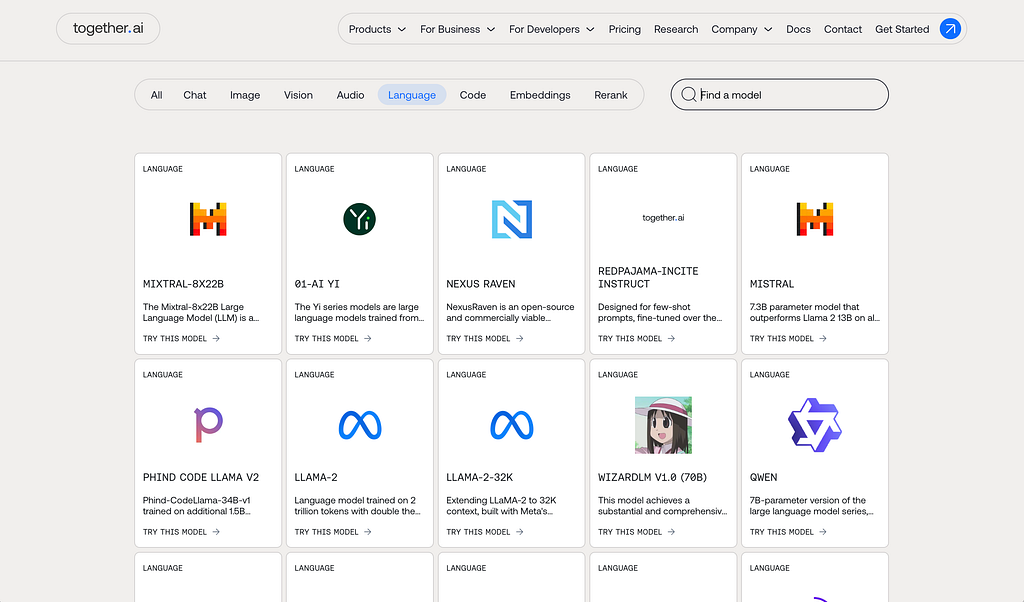Click the REDPAJAMA-INCITE INSTRUCT title
The height and width of the screenshot is (602, 1024).
click(648, 277)
